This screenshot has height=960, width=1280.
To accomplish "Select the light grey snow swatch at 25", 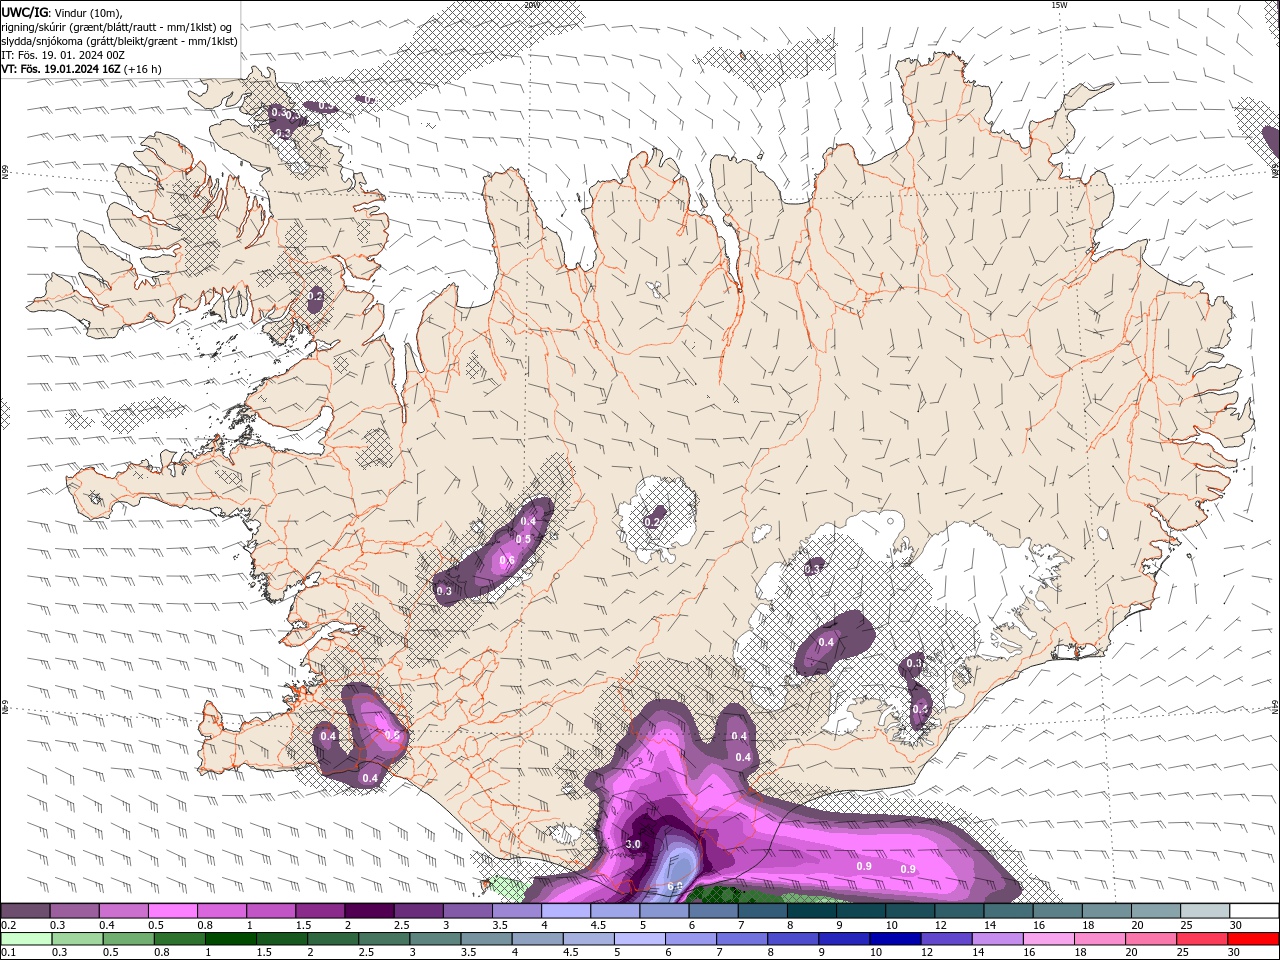I will [x=1205, y=911].
